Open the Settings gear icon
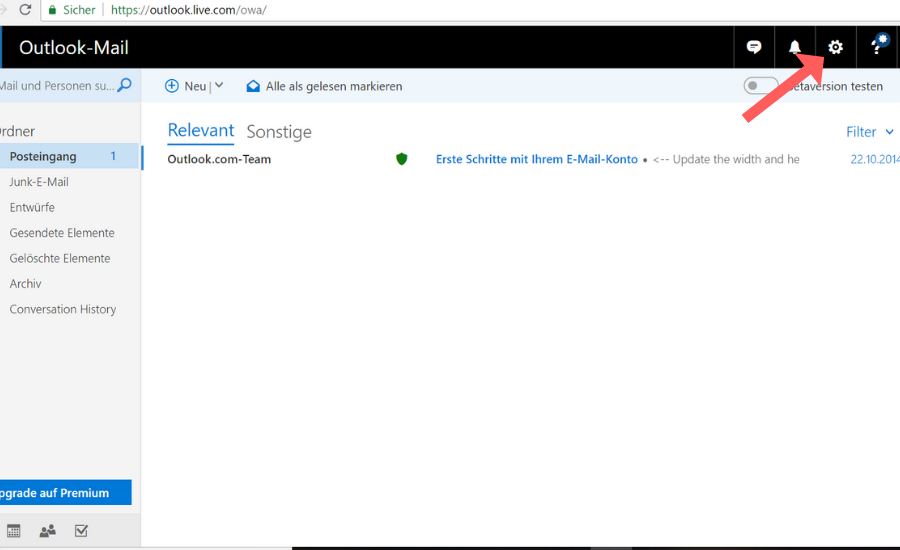 [x=835, y=47]
